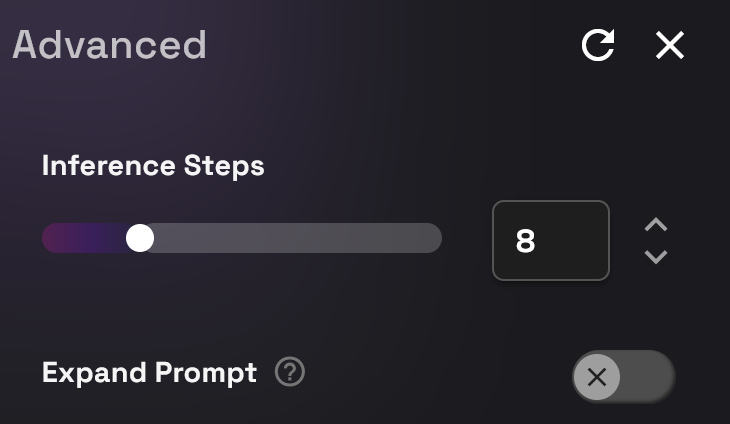
Task: Open the Expand Prompt help tooltip icon
Action: click(x=290, y=373)
